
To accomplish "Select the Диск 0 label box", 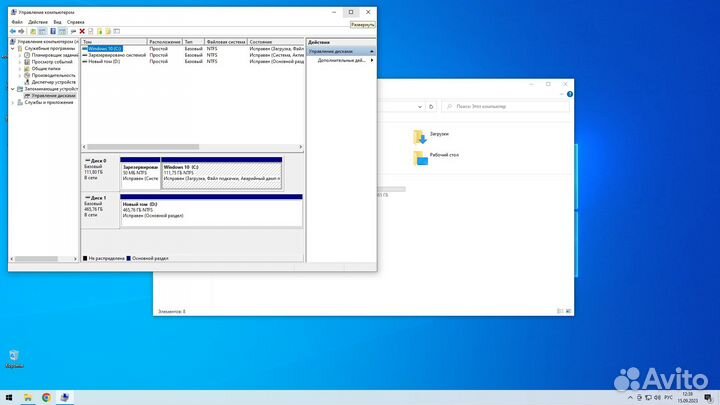I will 100,173.
